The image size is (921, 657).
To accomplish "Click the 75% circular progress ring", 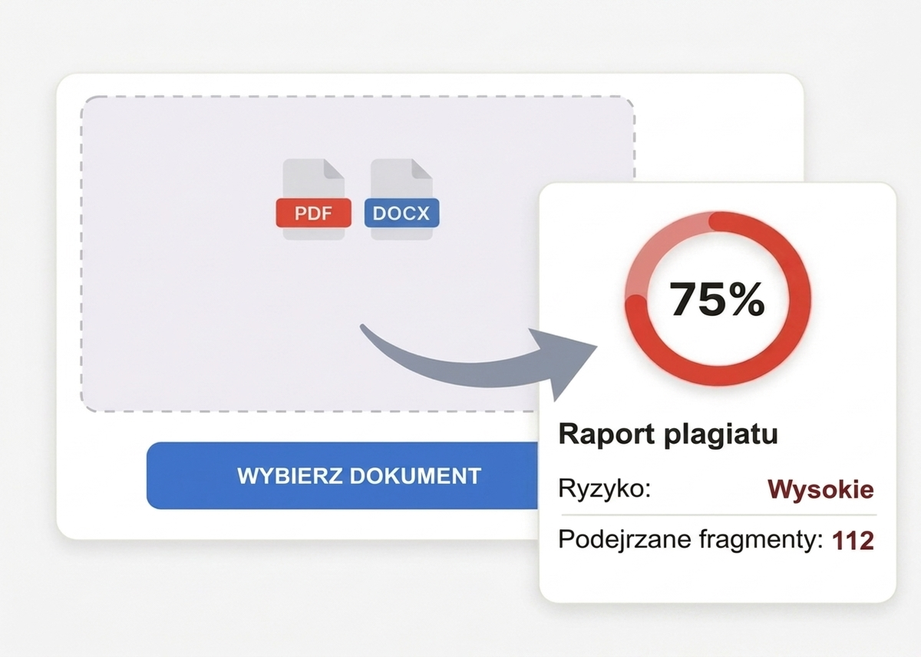I will point(718,298).
